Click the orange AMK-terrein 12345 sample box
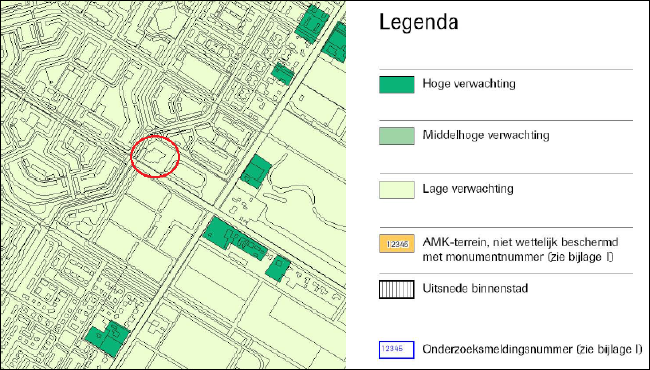 coord(397,244)
